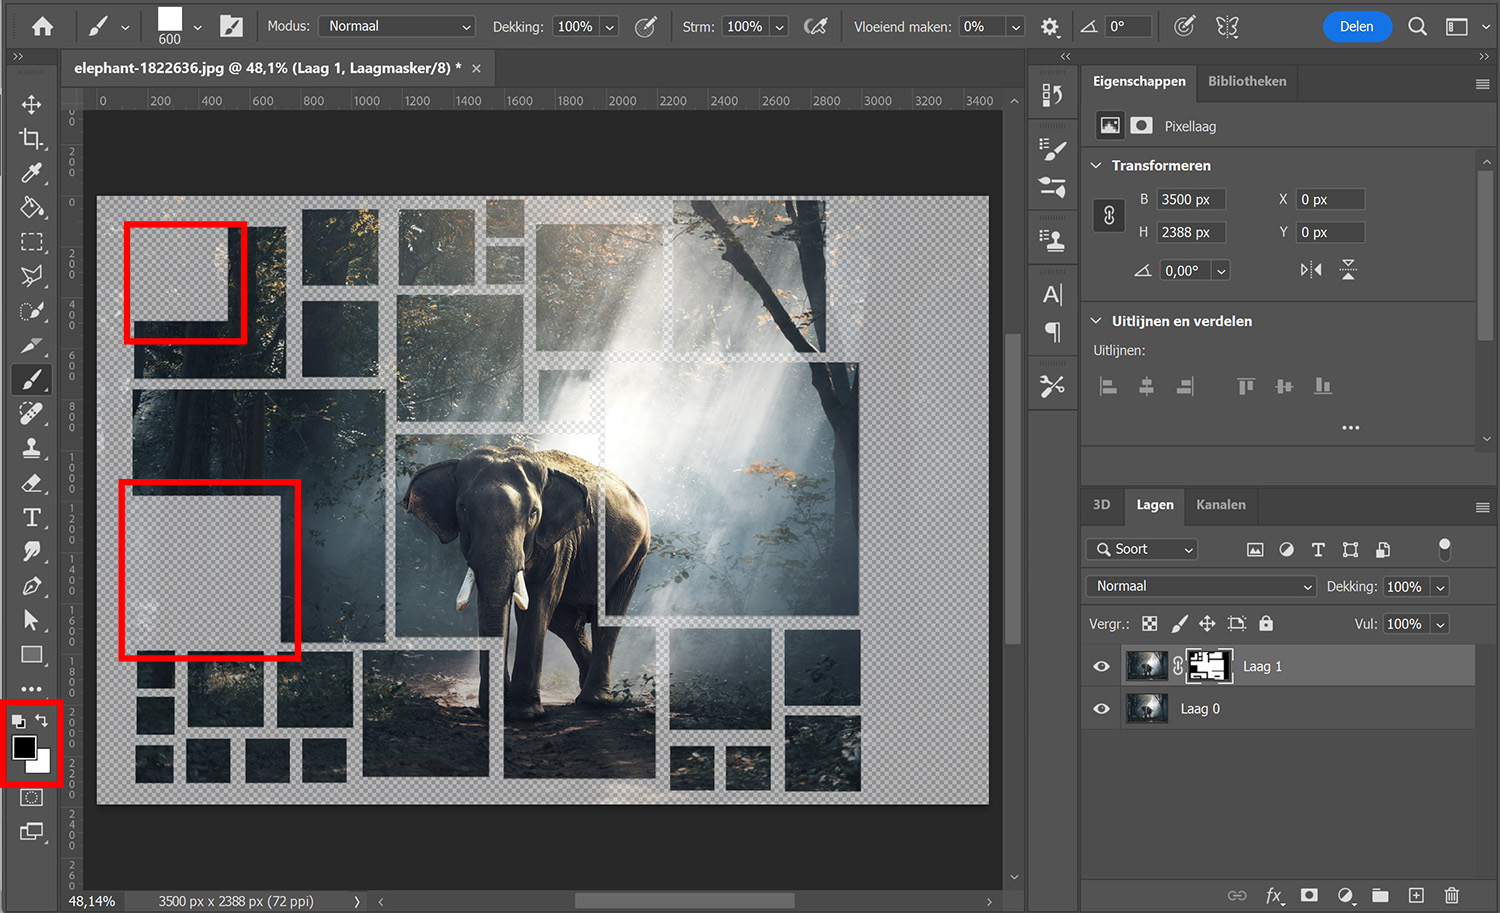Collapse the Transformeren section
Viewport: 1500px width, 913px height.
pos(1096,165)
